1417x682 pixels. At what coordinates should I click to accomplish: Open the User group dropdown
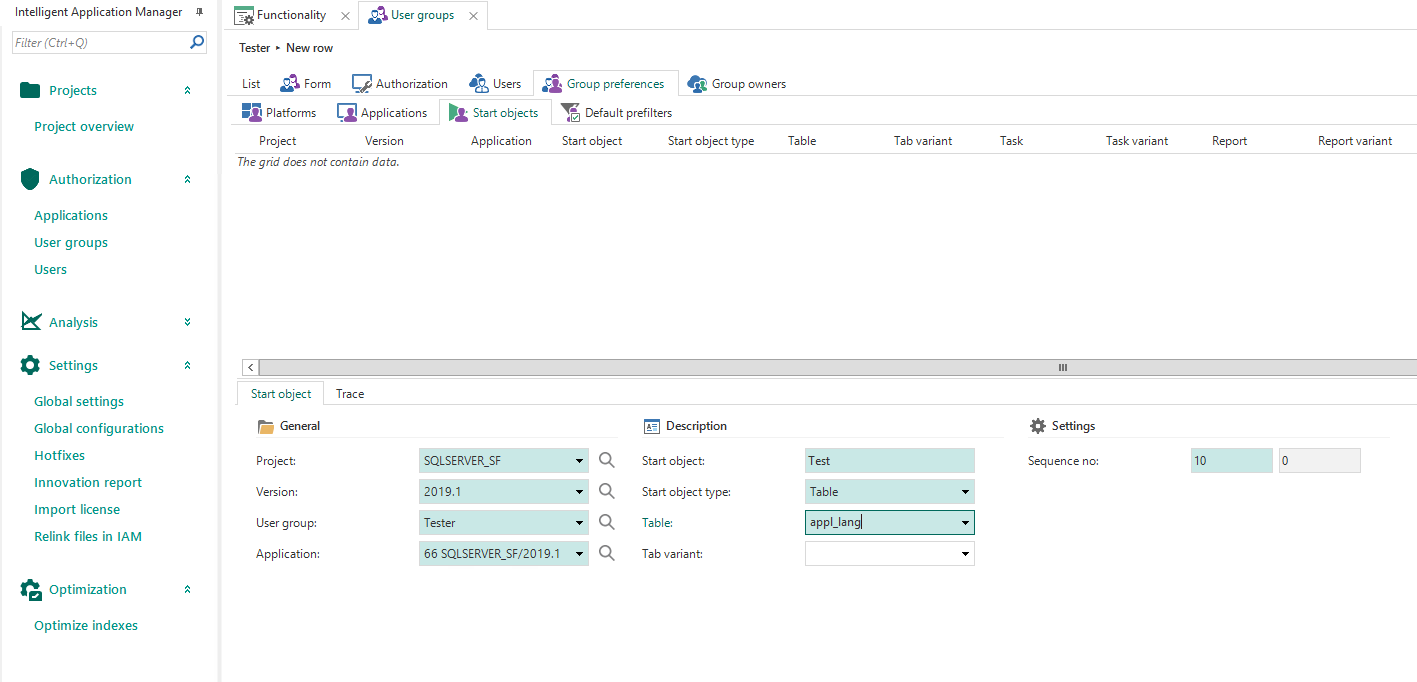[580, 523]
